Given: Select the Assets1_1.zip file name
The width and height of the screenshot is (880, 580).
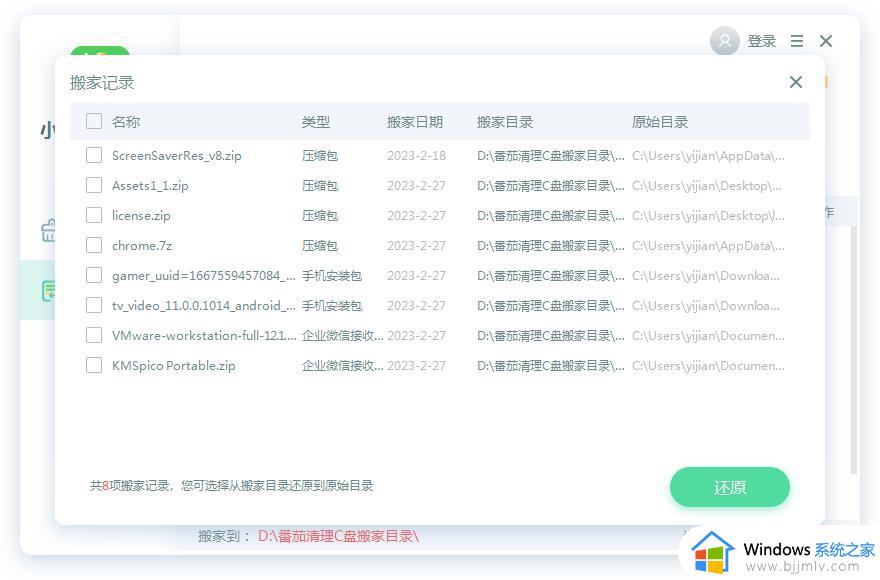Looking at the screenshot, I should coord(150,186).
